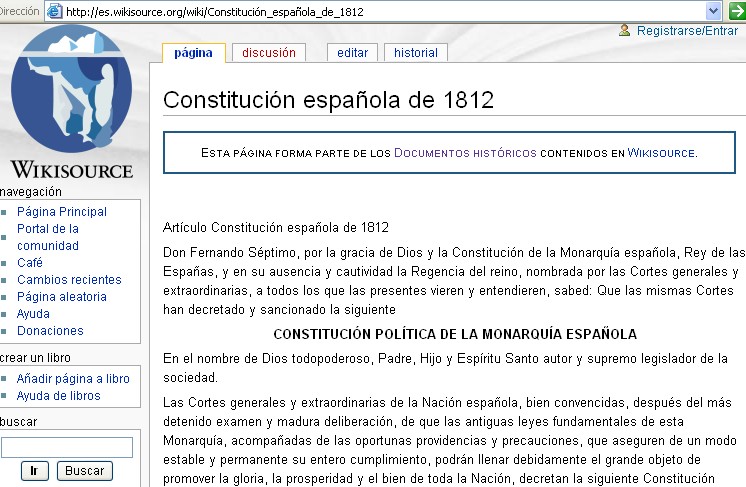The image size is (746, 487).
Task: Click the Donaciones link
Action: coord(50,331)
